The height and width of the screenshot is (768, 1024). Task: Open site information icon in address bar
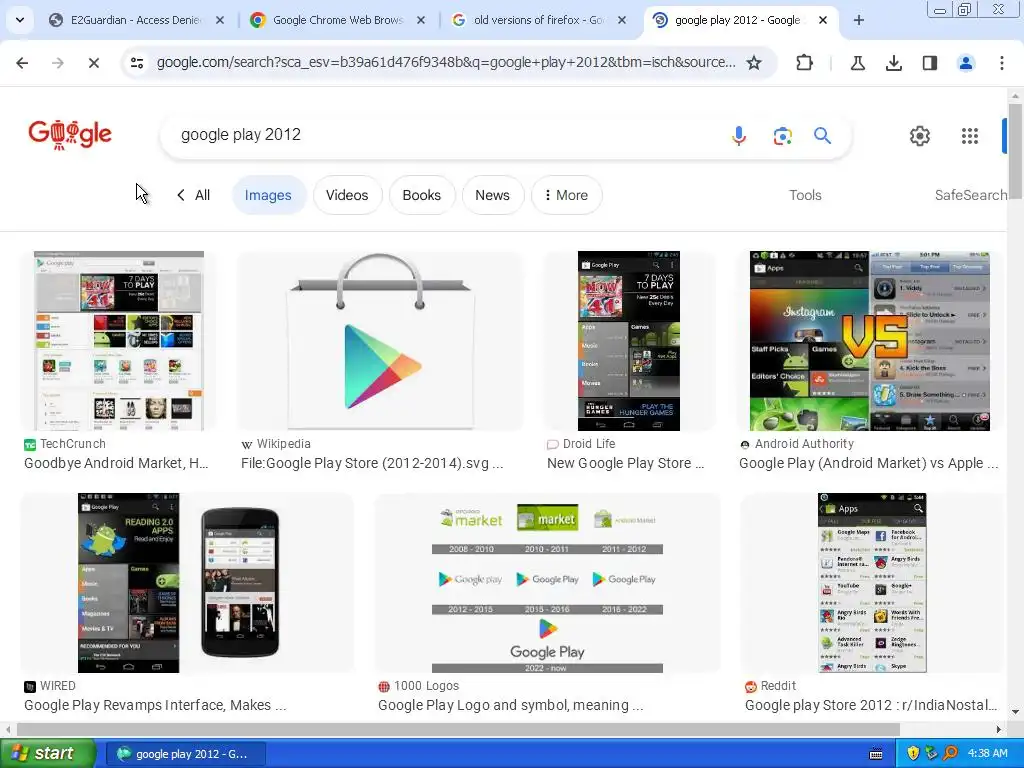[137, 63]
